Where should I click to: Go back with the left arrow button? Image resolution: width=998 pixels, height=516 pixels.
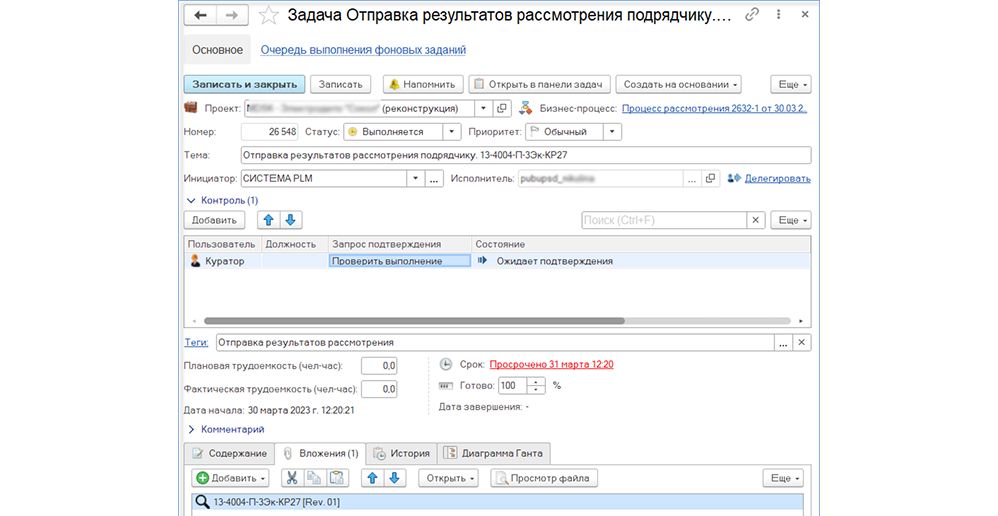(x=200, y=15)
